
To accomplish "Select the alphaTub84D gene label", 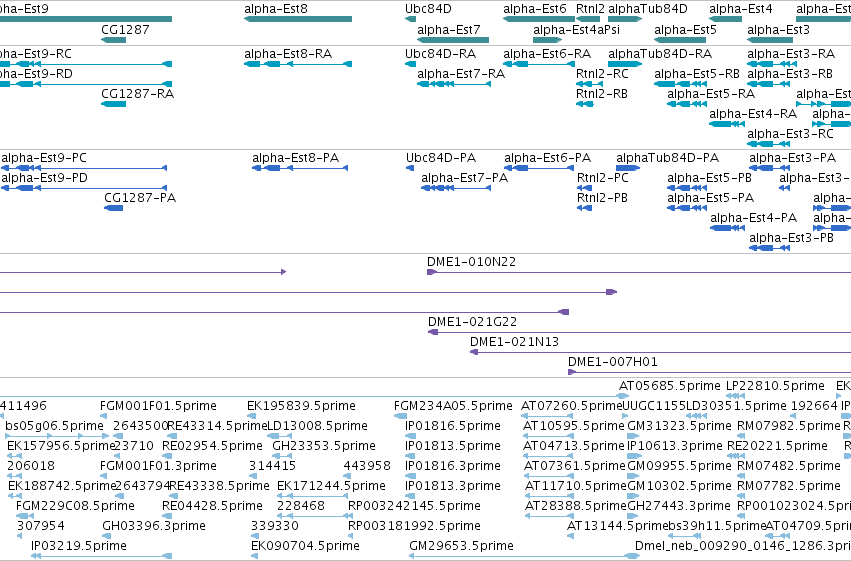I will [648, 9].
